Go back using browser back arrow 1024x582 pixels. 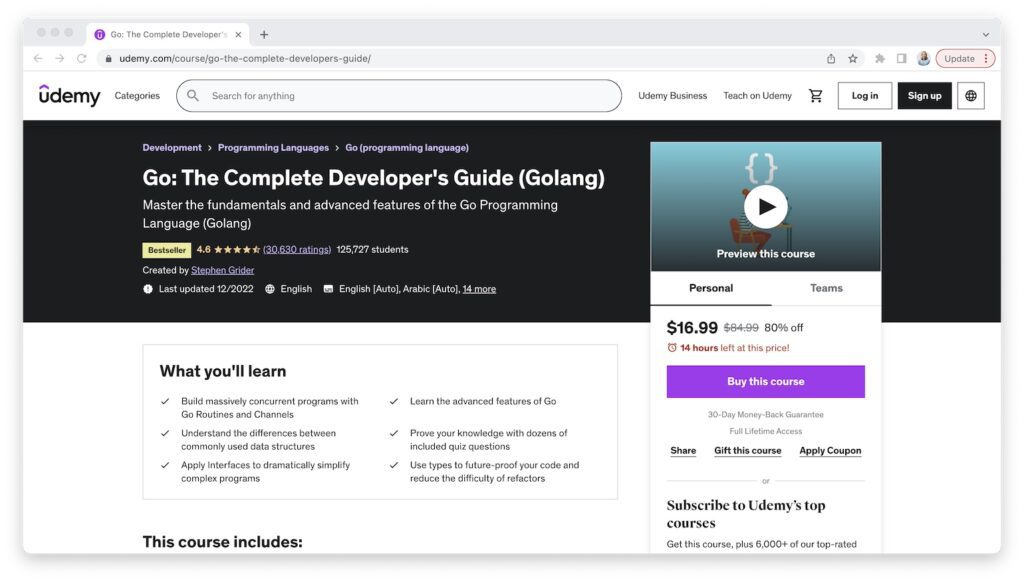coord(38,58)
